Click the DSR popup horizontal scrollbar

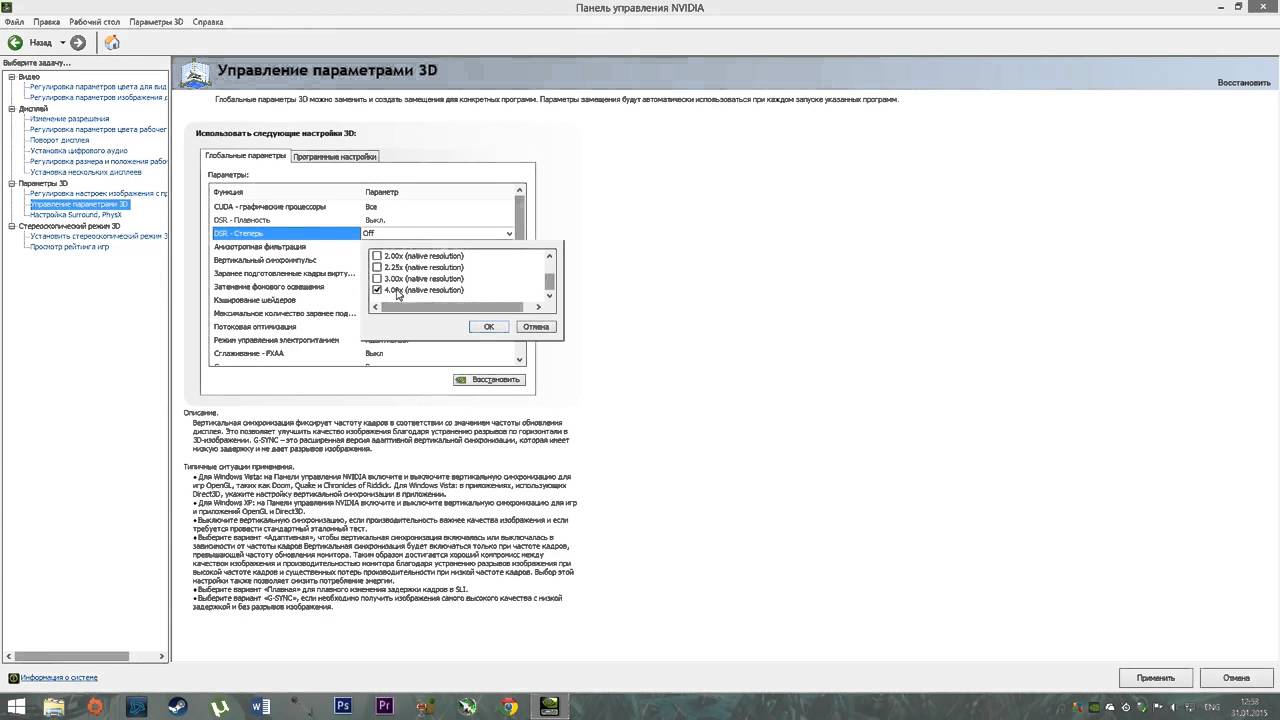click(x=451, y=307)
